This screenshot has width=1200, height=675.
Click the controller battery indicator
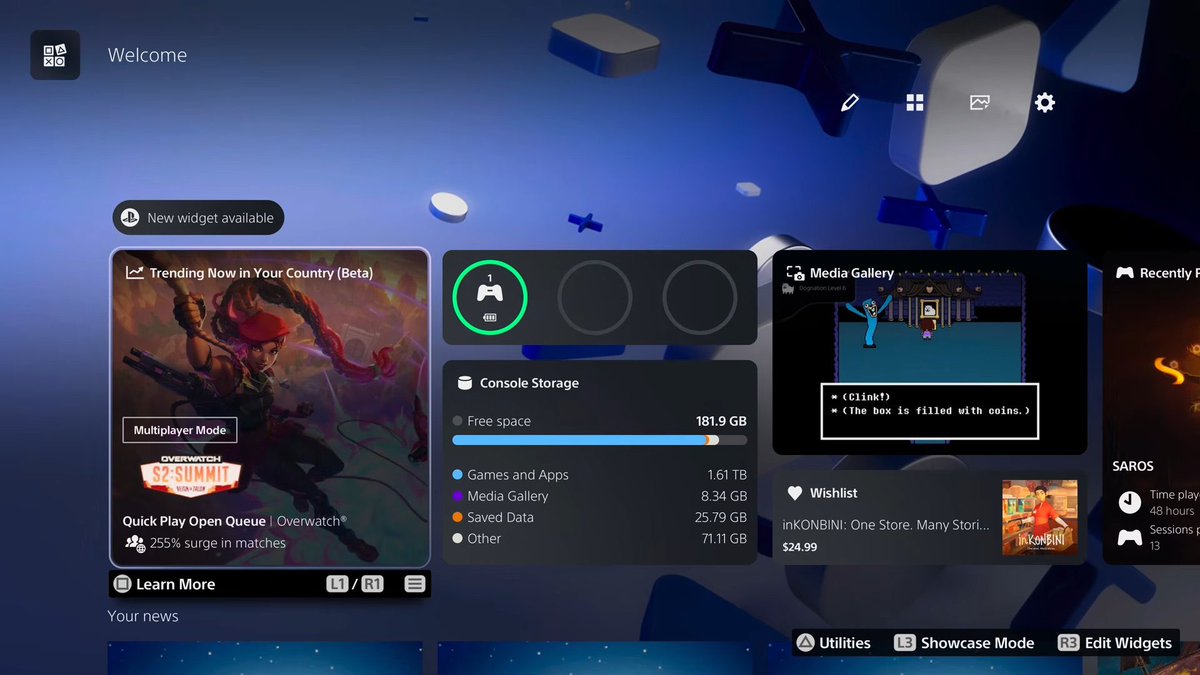[x=490, y=317]
